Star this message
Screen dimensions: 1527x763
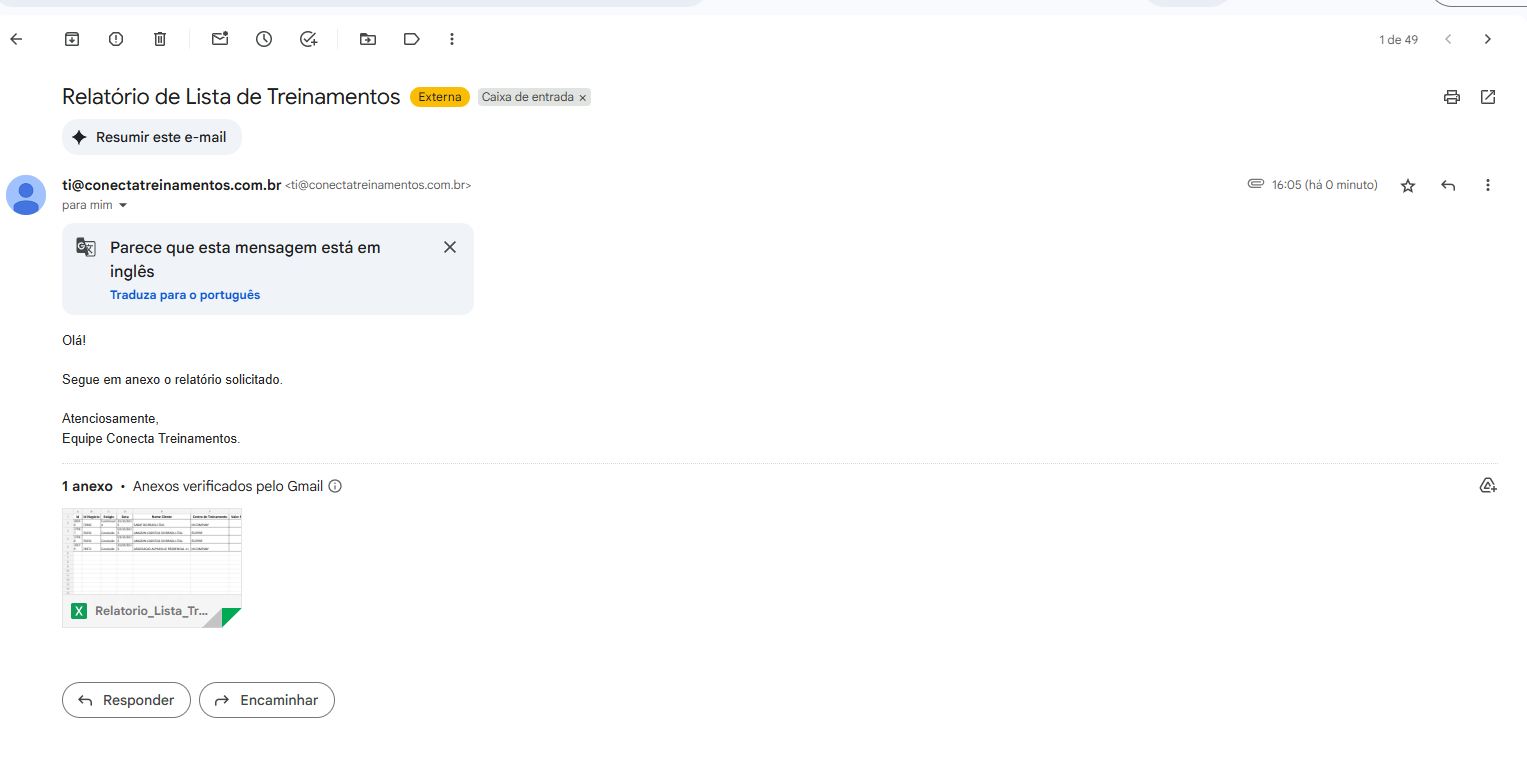[1408, 185]
